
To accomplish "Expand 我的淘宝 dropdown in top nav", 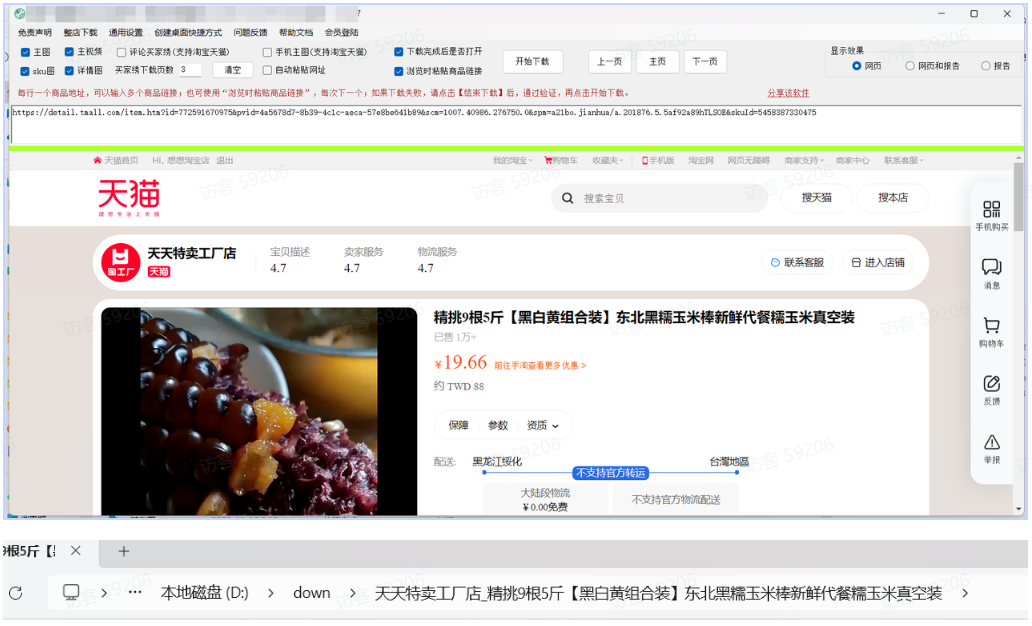I will coord(513,161).
